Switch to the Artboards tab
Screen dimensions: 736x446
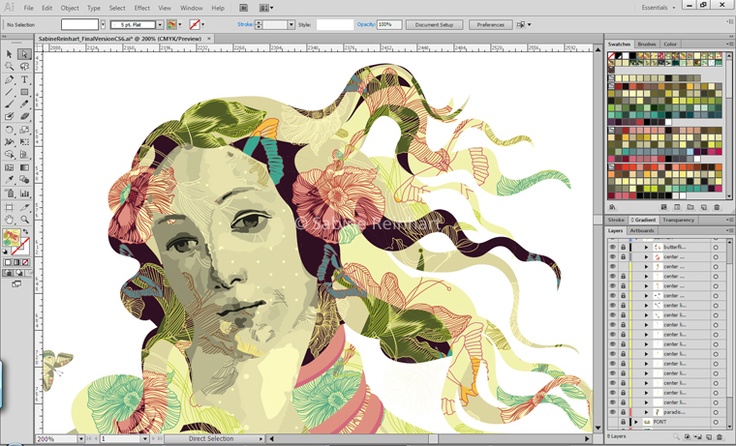tap(643, 231)
